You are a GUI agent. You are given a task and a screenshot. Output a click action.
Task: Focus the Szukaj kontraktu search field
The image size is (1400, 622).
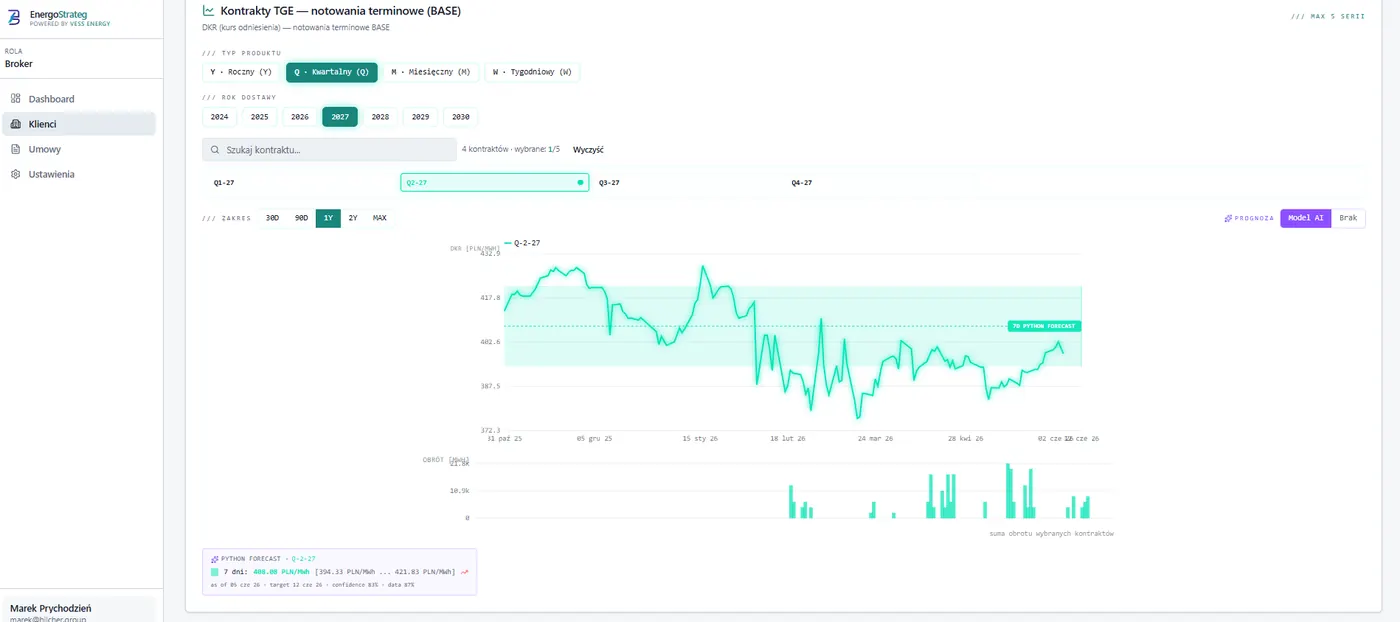329,150
